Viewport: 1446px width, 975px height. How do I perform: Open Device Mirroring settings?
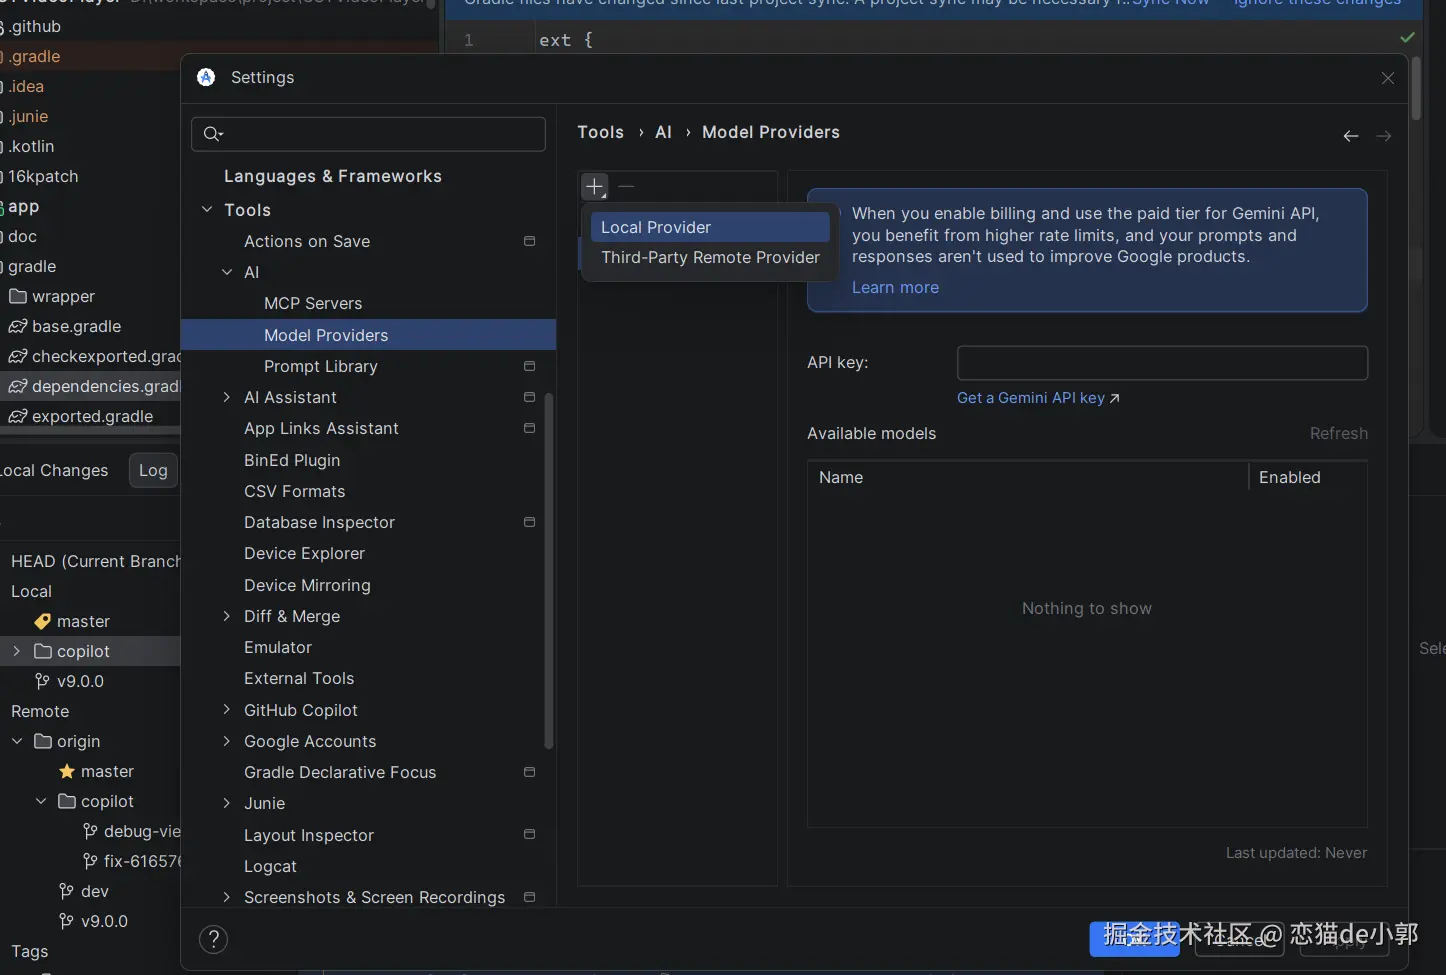[307, 585]
